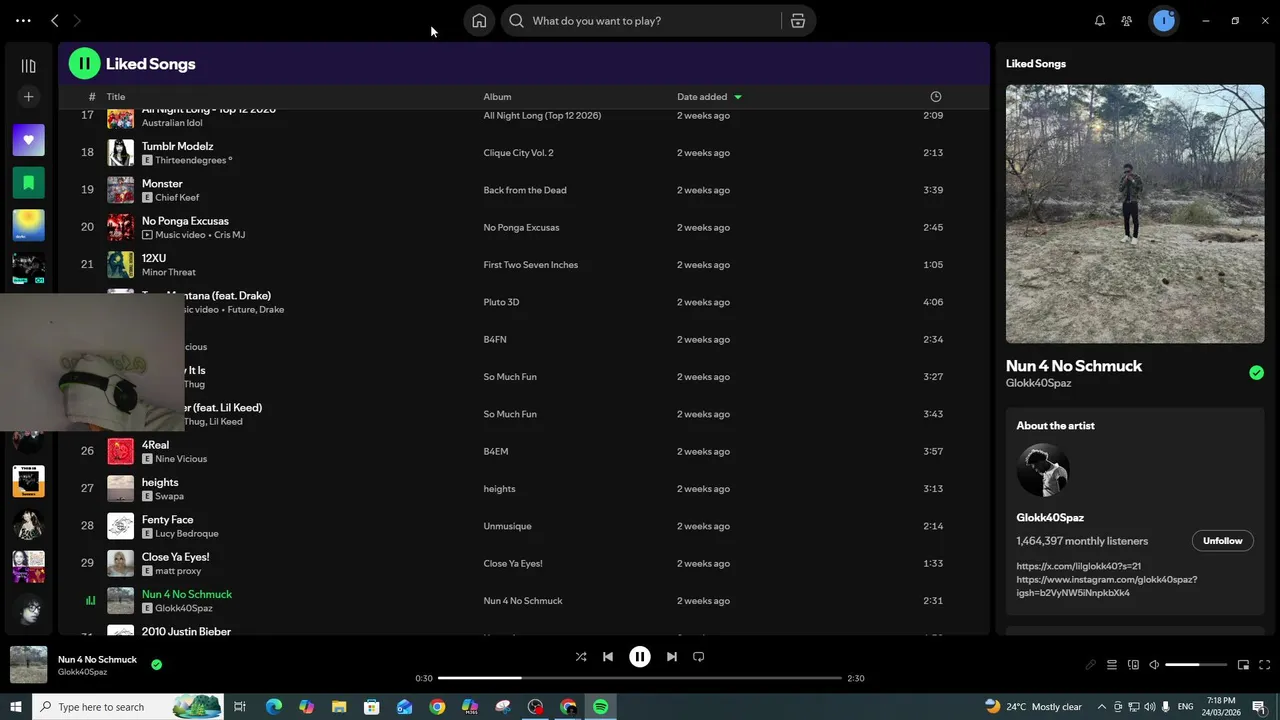Open Your Library sidebar icon

pyautogui.click(x=28, y=66)
